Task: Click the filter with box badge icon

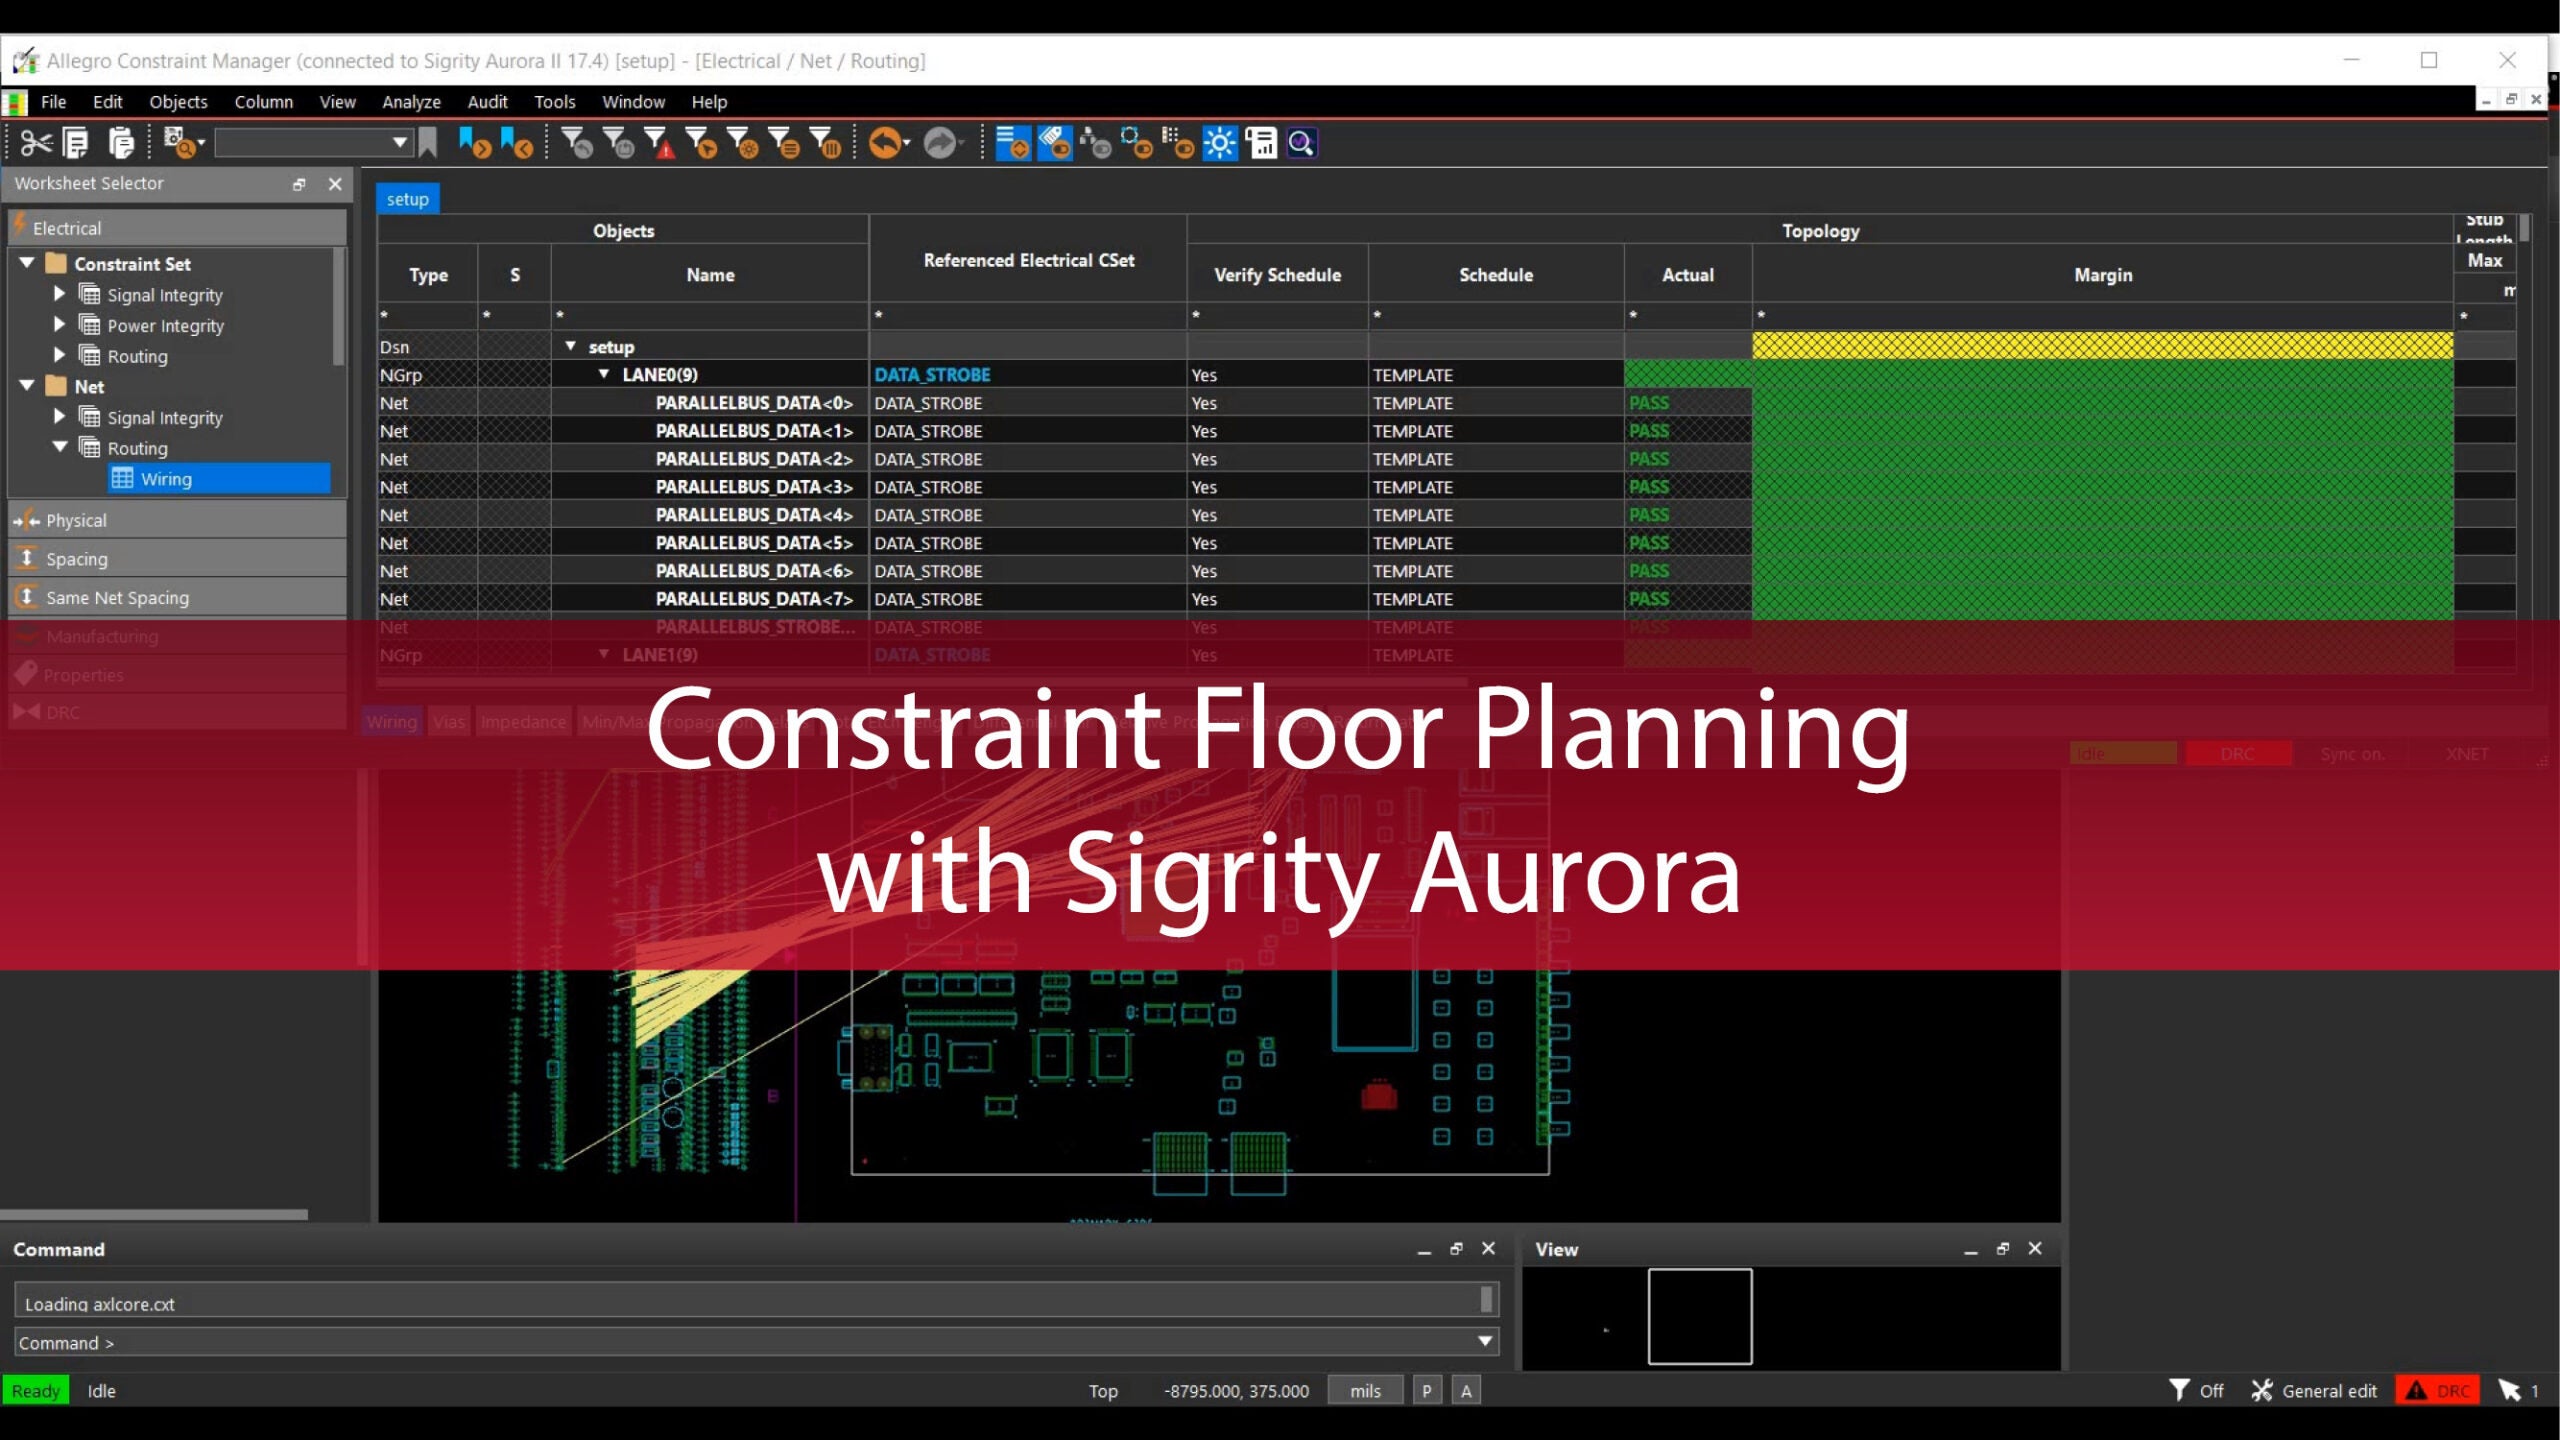Action: [619, 144]
